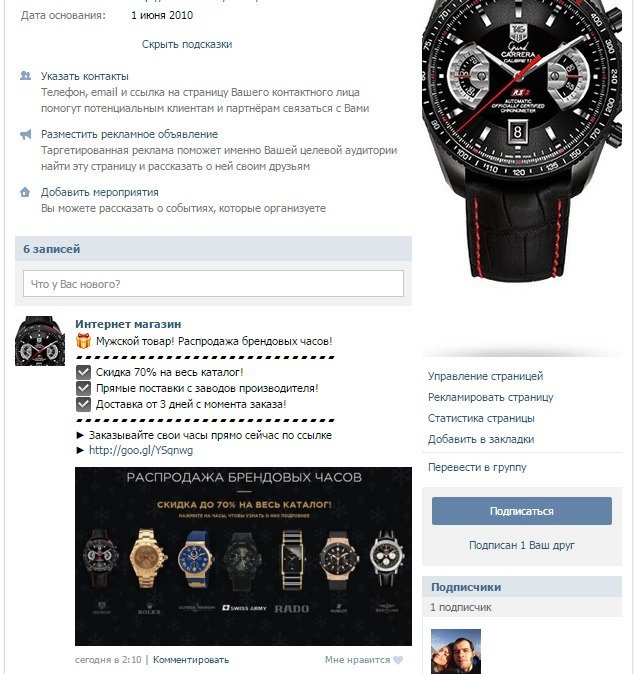Click the first checkmark emoji near Скидка 70%
Viewport: 634px width, 674px height.
(x=83, y=372)
